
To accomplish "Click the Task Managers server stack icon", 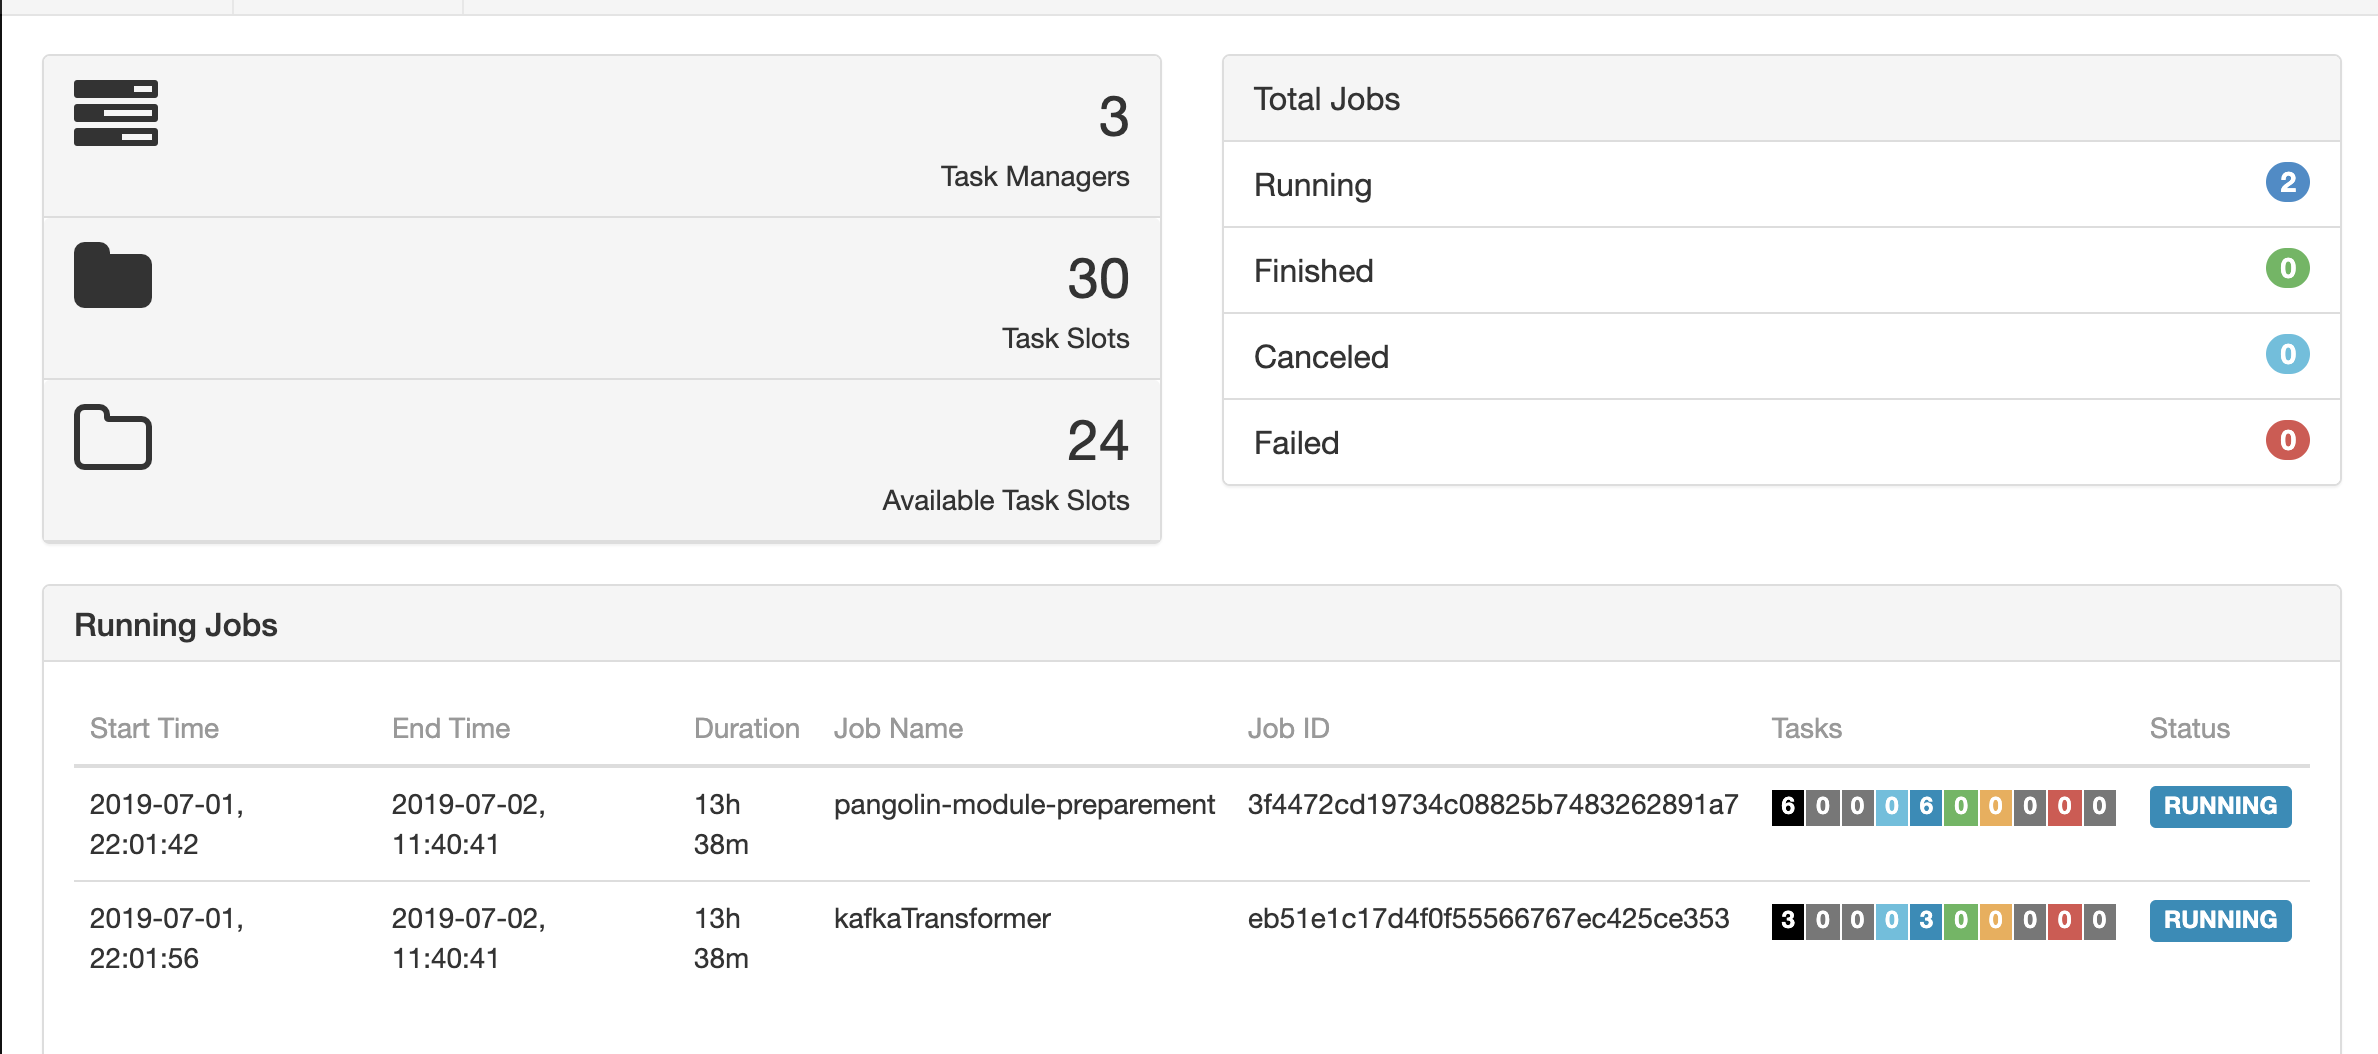I will click(116, 113).
